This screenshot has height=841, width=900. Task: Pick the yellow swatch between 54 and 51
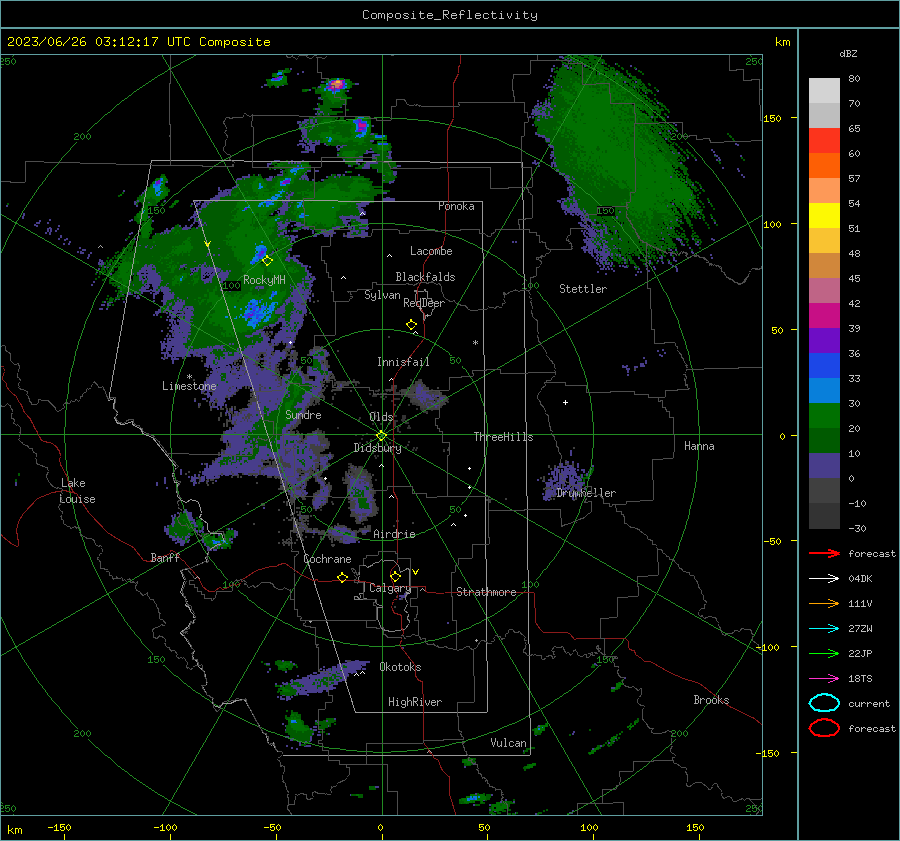click(824, 216)
